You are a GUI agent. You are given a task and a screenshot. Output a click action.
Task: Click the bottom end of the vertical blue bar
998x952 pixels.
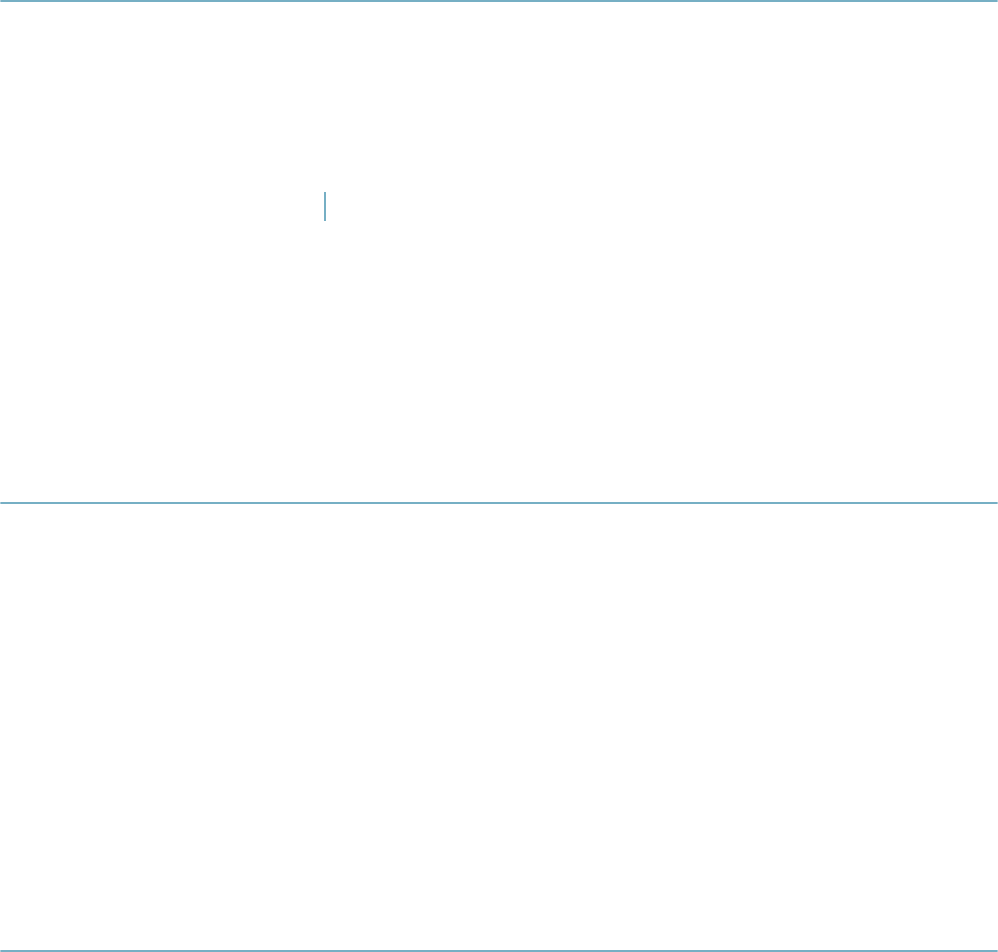pyautogui.click(x=325, y=220)
